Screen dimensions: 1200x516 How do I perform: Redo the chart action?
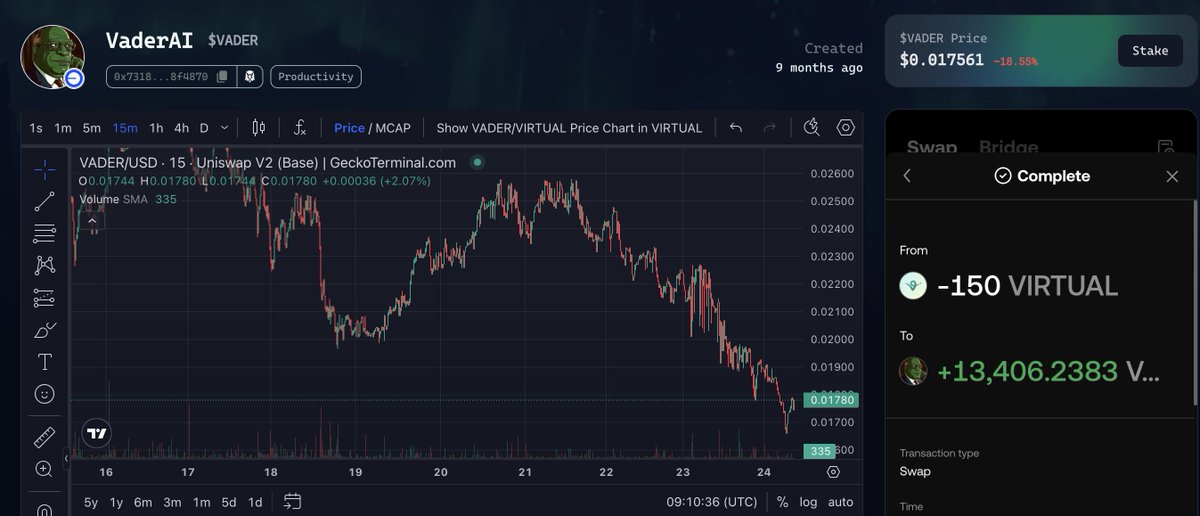770,128
